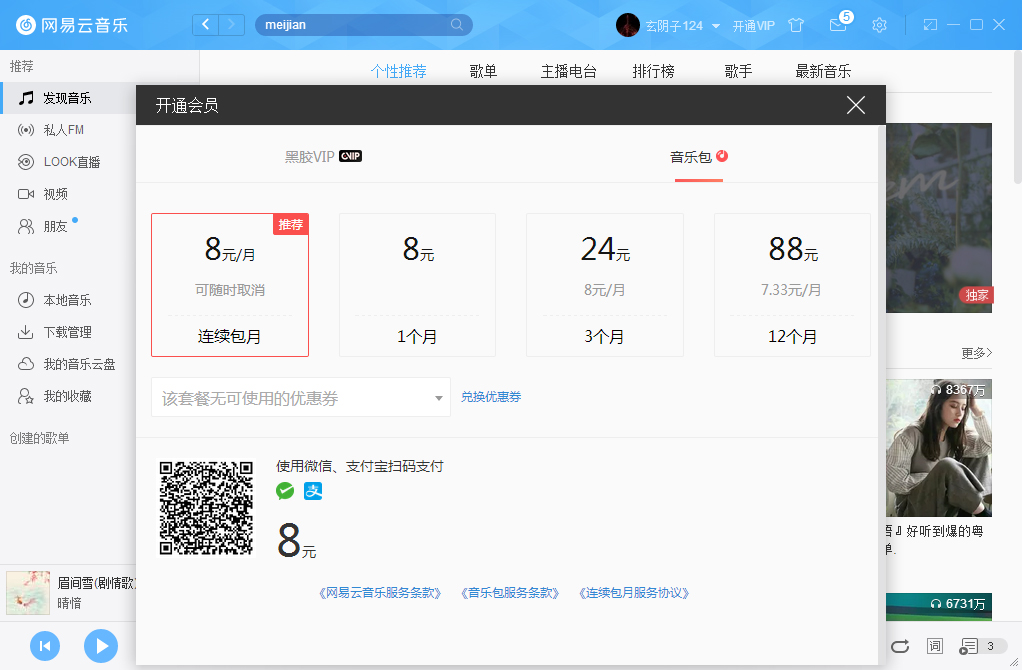
Task: Select WeChat as the payment method
Action: point(284,491)
